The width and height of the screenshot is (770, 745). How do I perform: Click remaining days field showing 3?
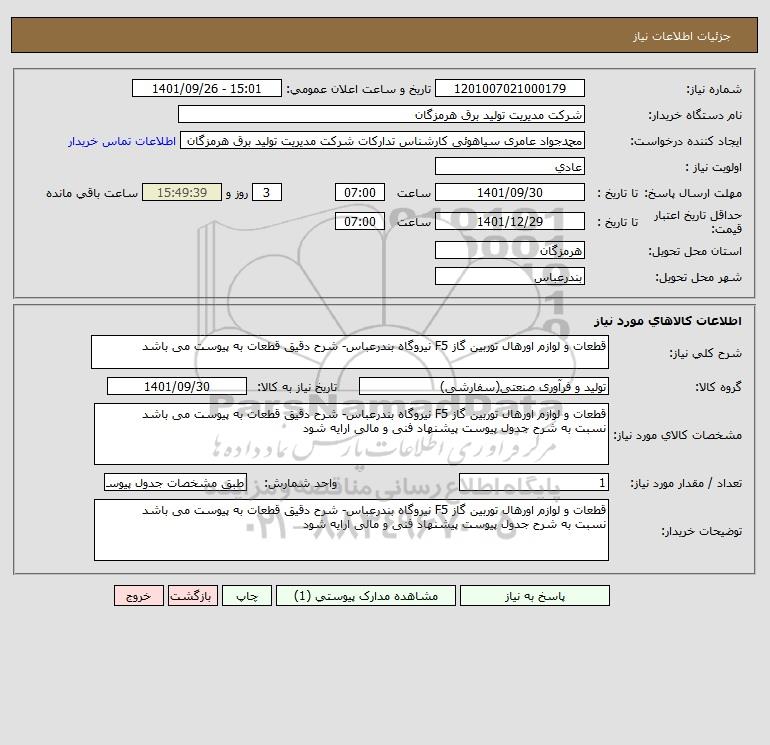(267, 193)
